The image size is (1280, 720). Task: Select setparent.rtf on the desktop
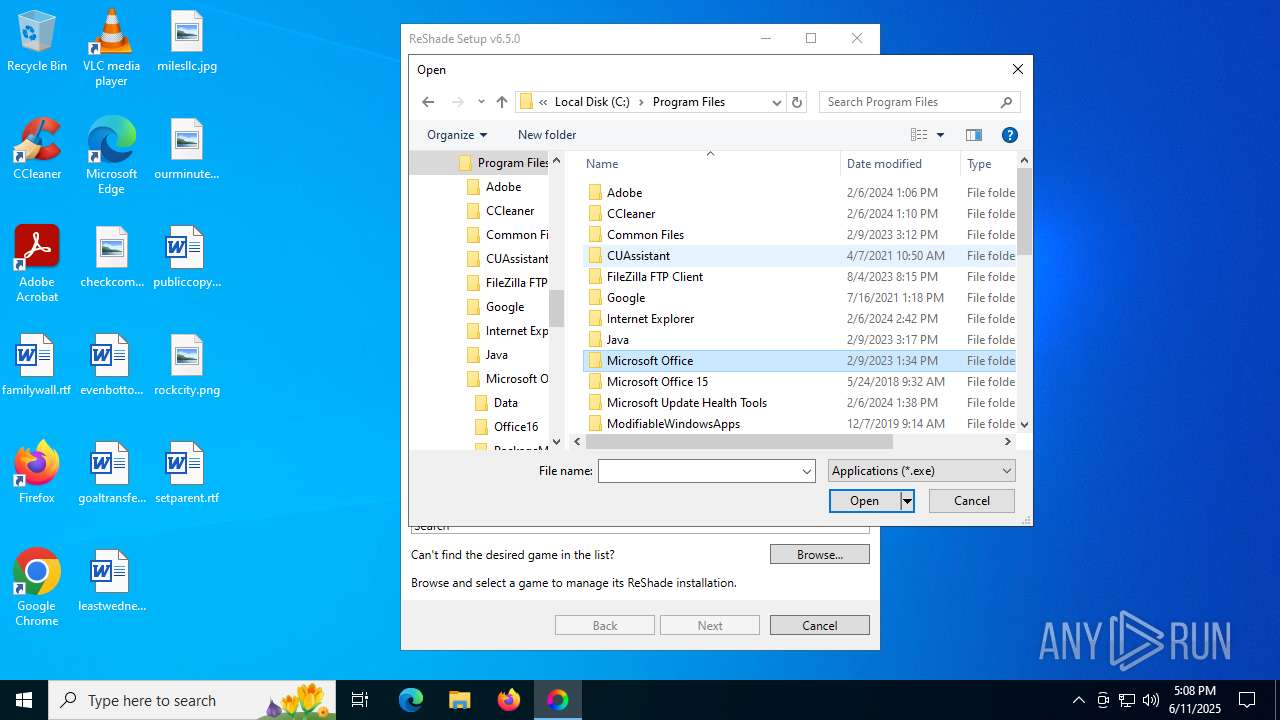(187, 474)
